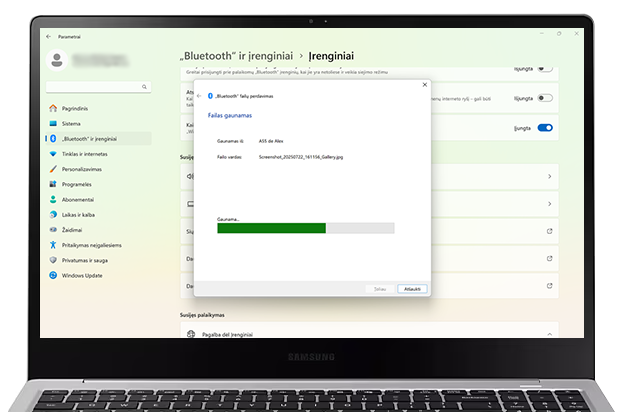The width and height of the screenshot is (623, 412).
Task: Click Atšaukti to cancel file transfer
Action: click(412, 288)
